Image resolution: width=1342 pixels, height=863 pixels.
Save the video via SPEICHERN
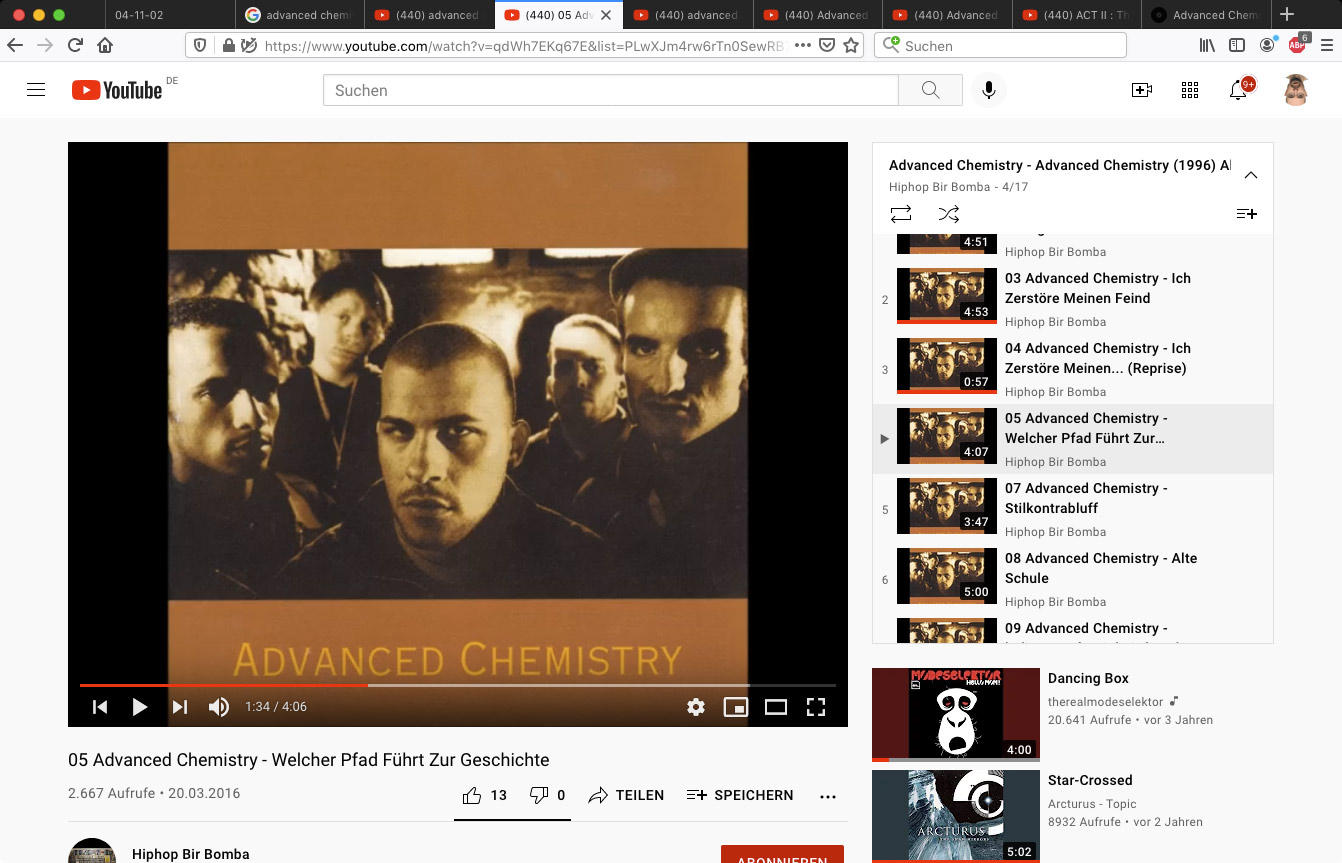[740, 795]
